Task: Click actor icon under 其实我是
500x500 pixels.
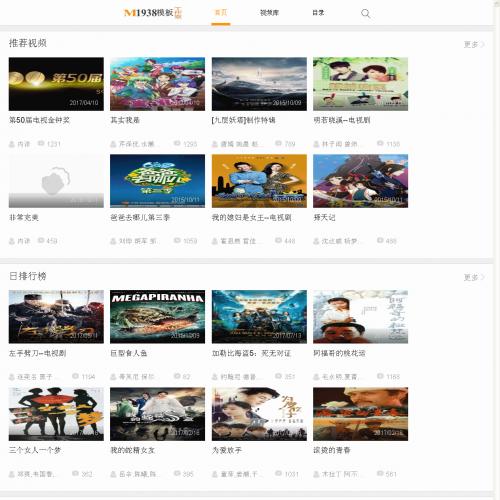Action: [113, 144]
